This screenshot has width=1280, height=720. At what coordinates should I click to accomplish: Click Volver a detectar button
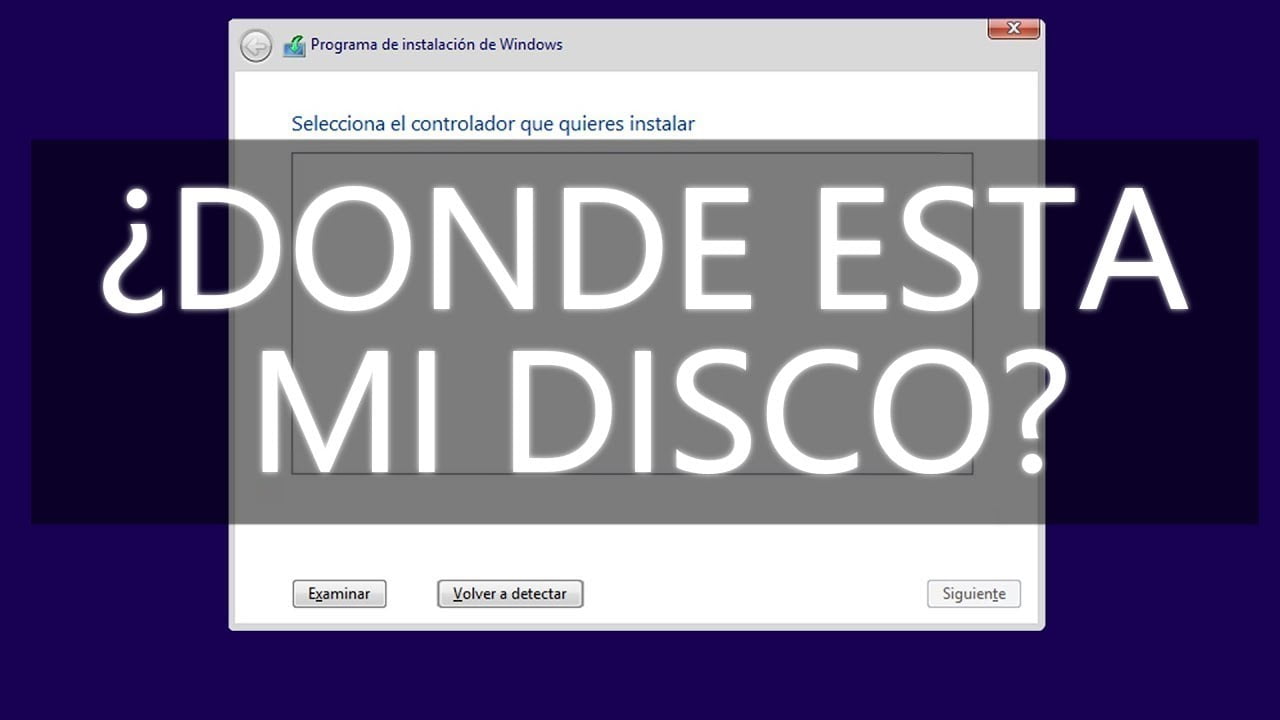click(510, 594)
